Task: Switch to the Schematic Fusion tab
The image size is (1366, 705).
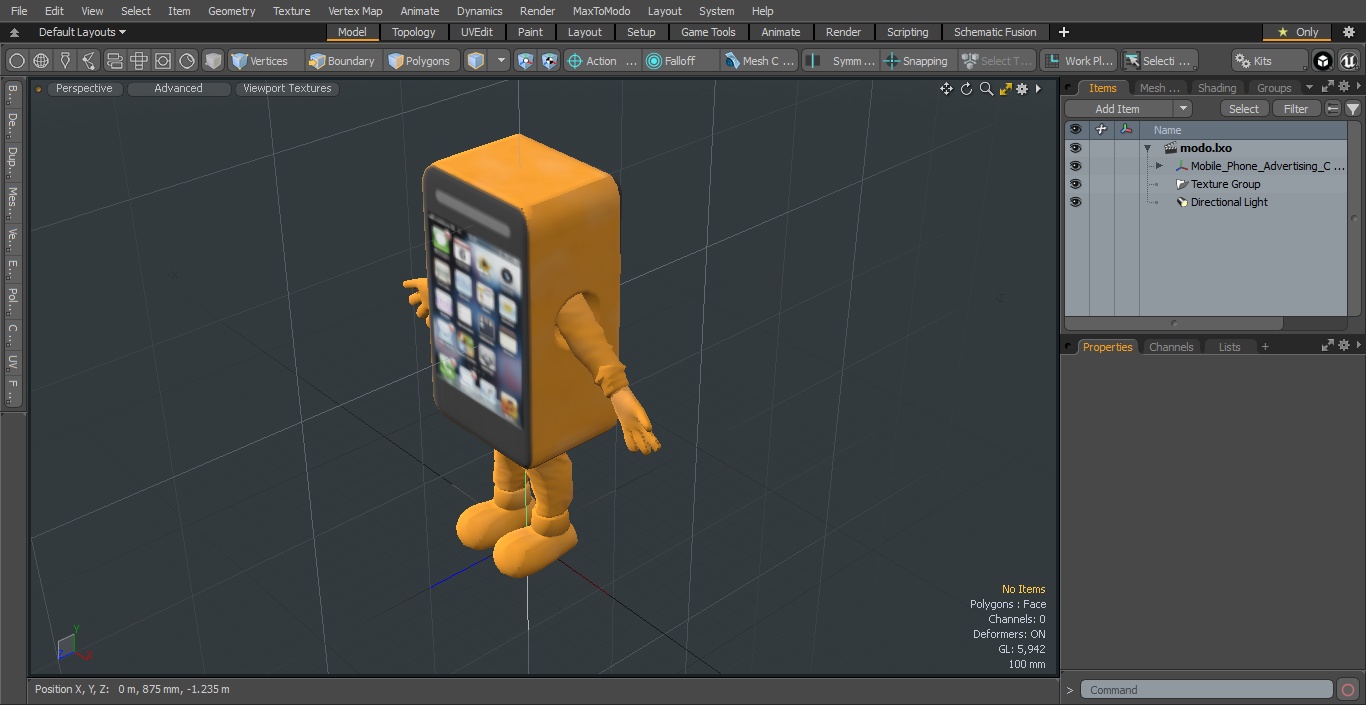Action: tap(995, 32)
